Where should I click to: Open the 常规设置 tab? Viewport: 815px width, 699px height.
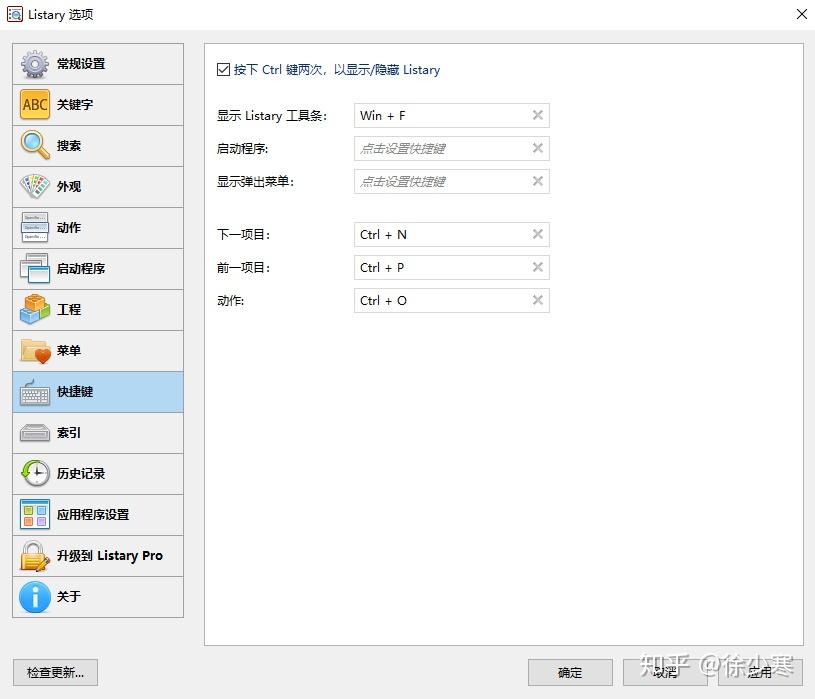pyautogui.click(x=98, y=64)
